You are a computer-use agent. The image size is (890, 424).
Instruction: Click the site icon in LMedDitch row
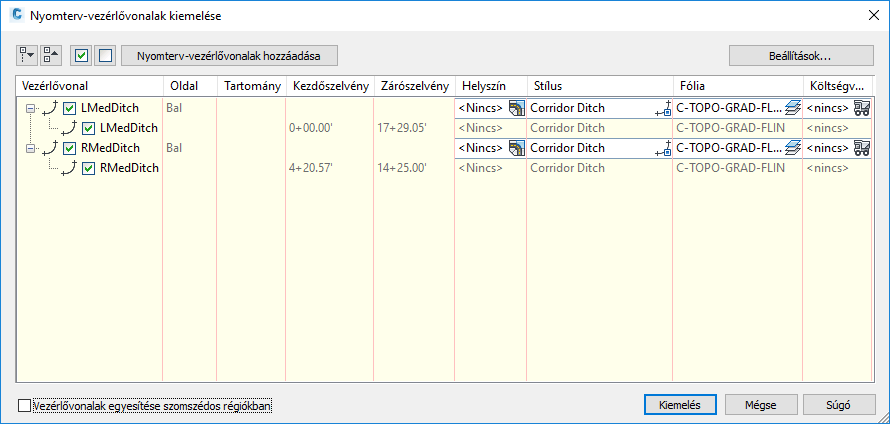coord(516,108)
